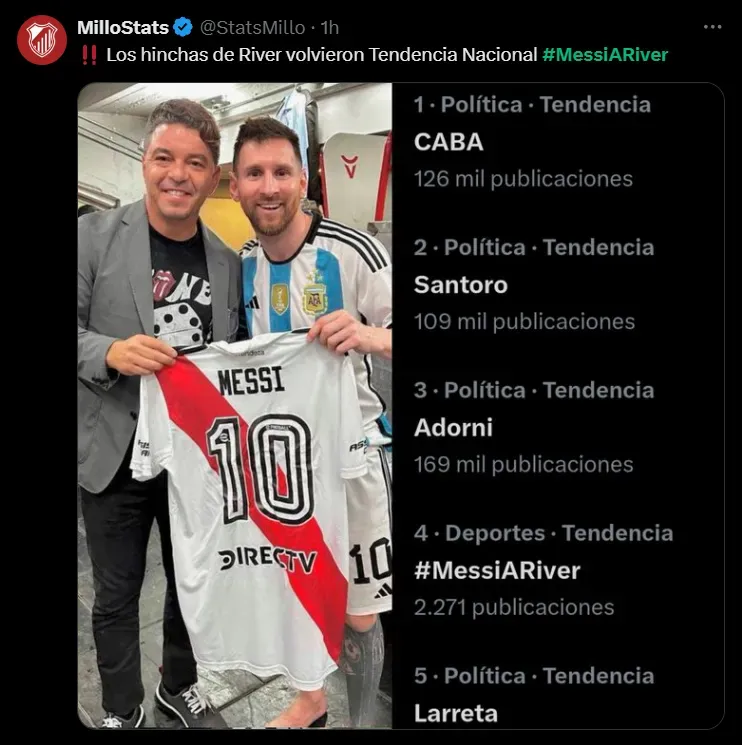The height and width of the screenshot is (745, 742).
Task: Click the red exclamation marks emoji
Action: (x=89, y=55)
